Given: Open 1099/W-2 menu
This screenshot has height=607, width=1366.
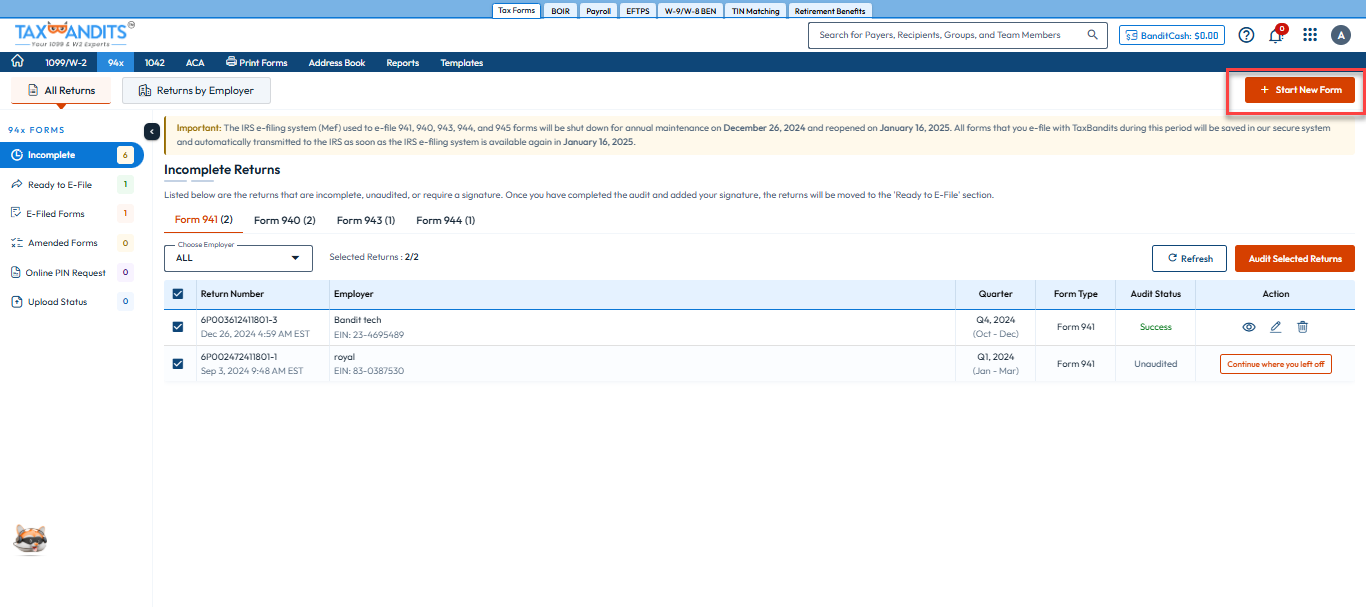Looking at the screenshot, I should [x=66, y=62].
